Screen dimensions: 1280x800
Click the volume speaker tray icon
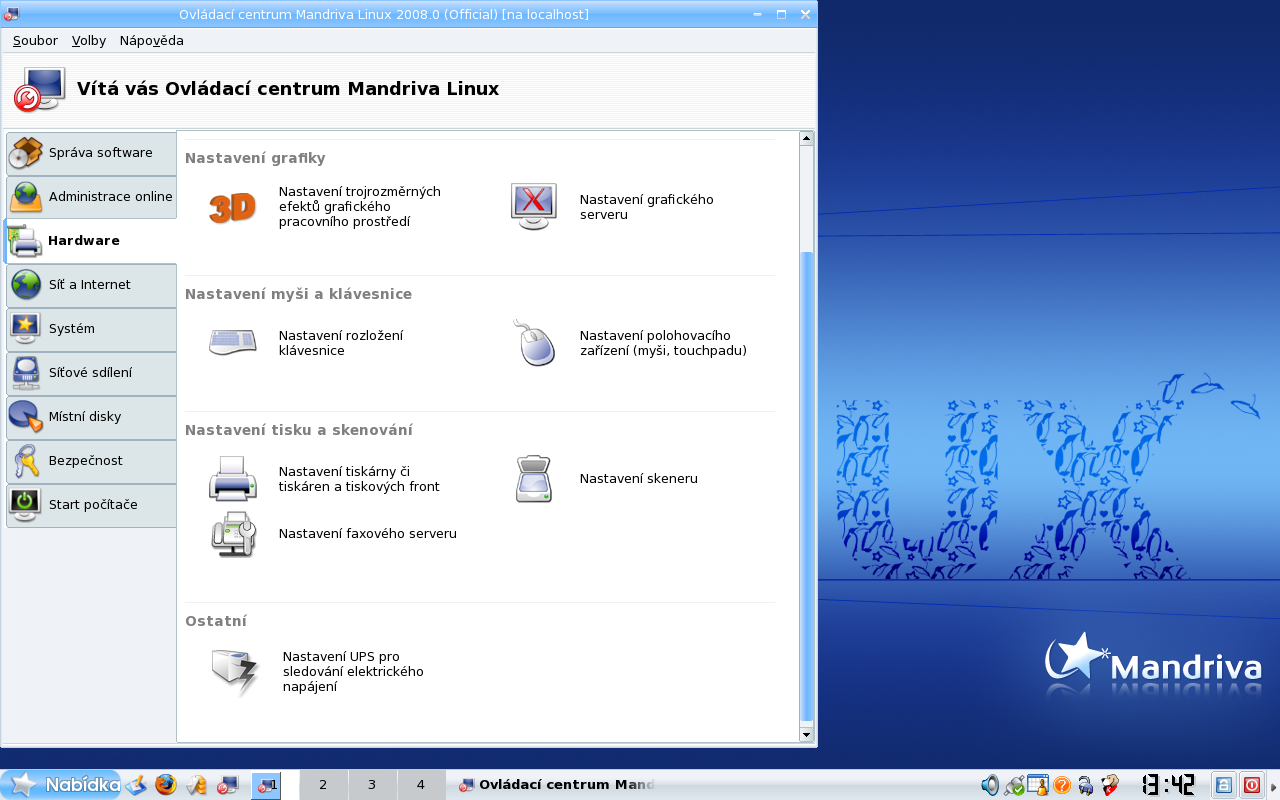(990, 785)
